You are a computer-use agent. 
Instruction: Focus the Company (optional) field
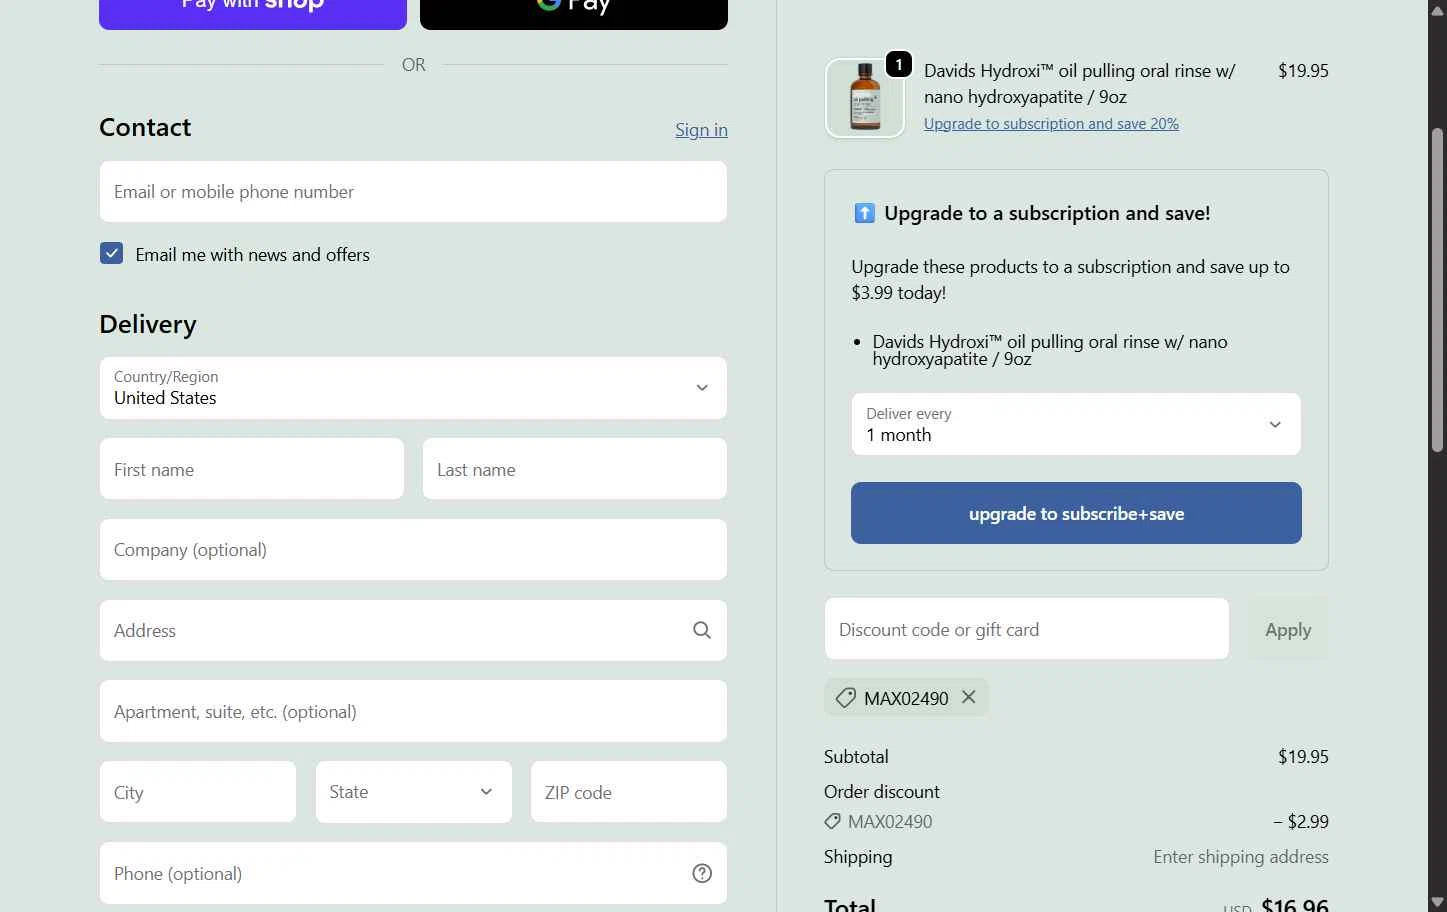(413, 550)
